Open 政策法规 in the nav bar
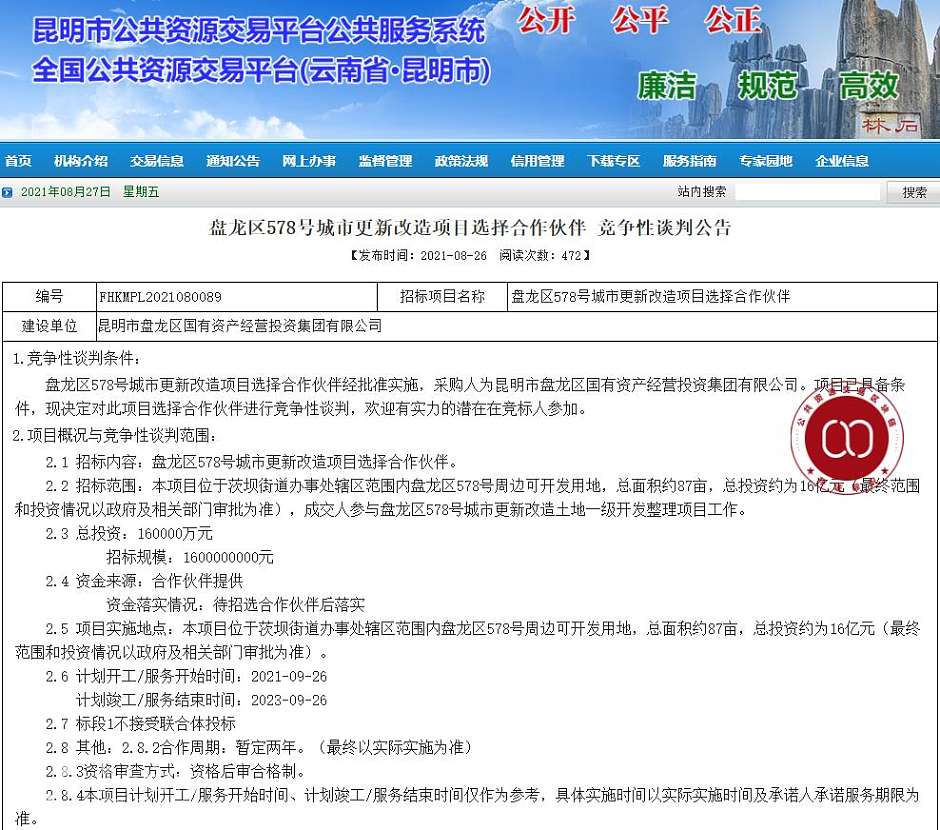 coord(461,161)
